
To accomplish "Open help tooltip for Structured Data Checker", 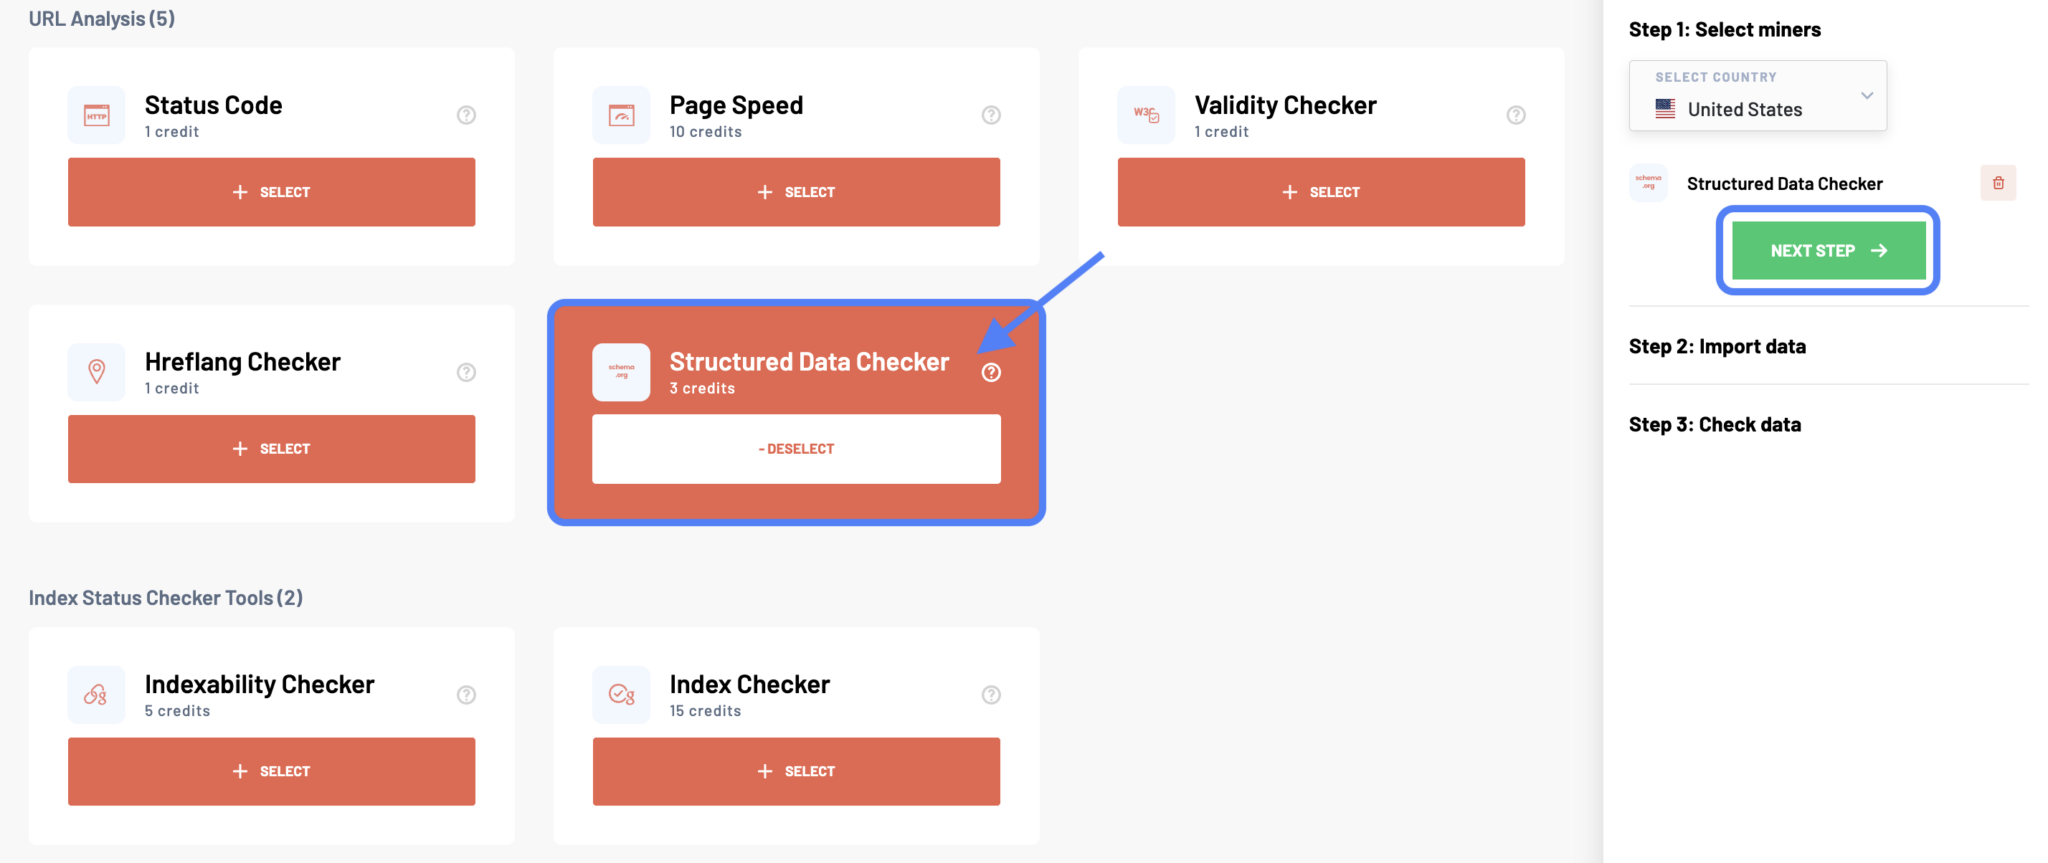I will coord(991,371).
